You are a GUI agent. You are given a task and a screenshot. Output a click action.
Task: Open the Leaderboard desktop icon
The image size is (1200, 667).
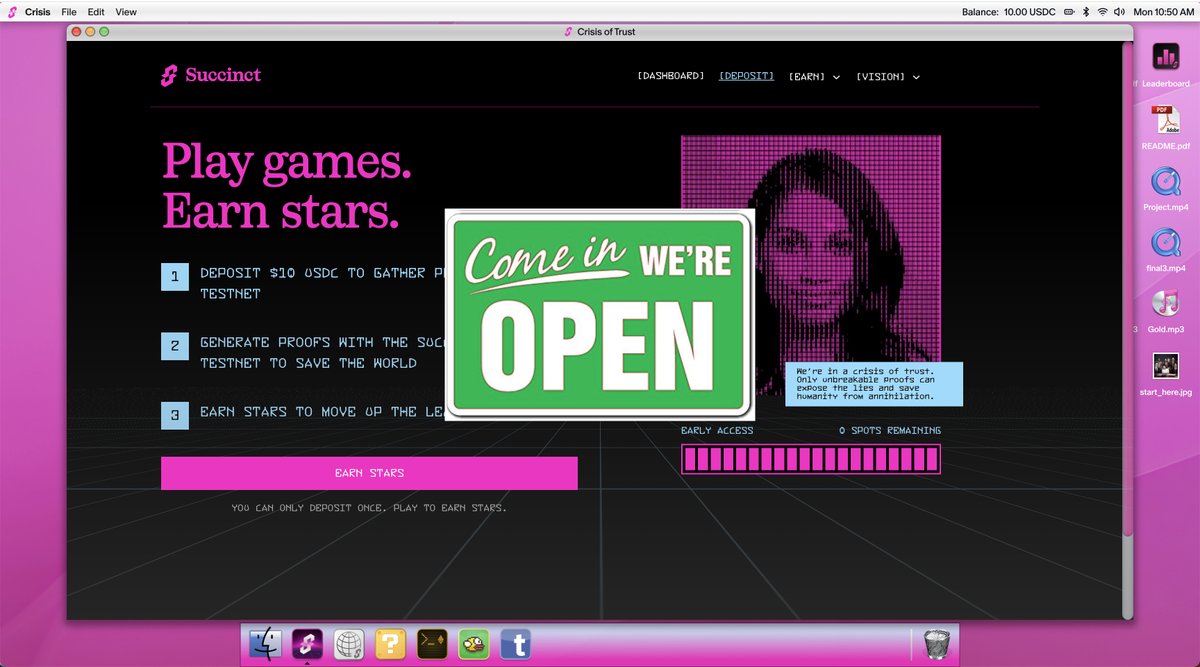(x=1166, y=57)
